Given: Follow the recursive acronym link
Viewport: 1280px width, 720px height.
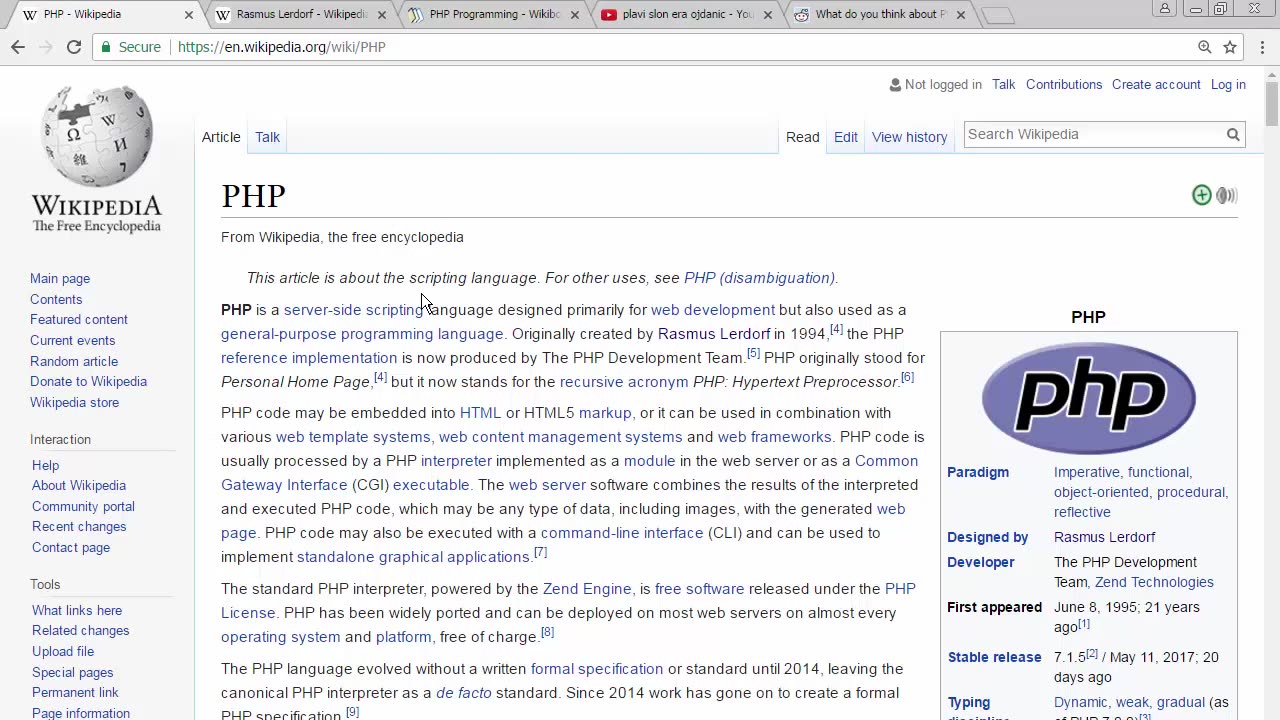Looking at the screenshot, I should click(x=624, y=382).
